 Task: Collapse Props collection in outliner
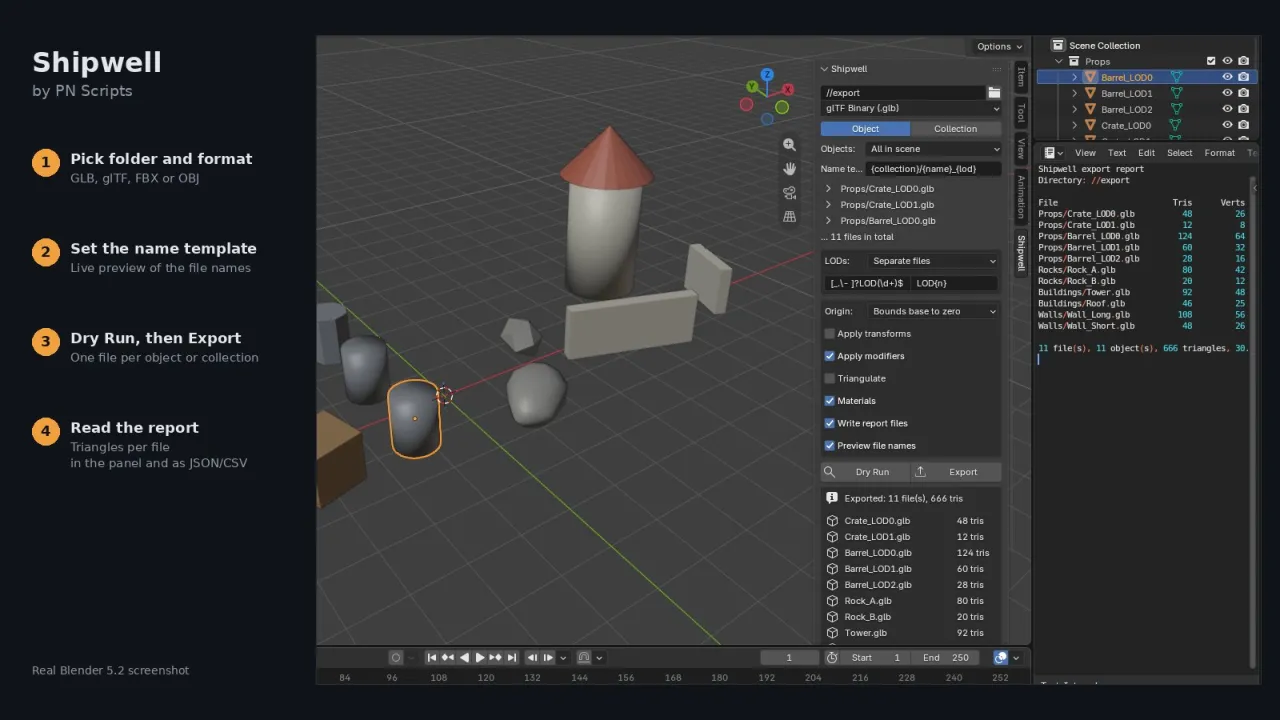(1059, 61)
